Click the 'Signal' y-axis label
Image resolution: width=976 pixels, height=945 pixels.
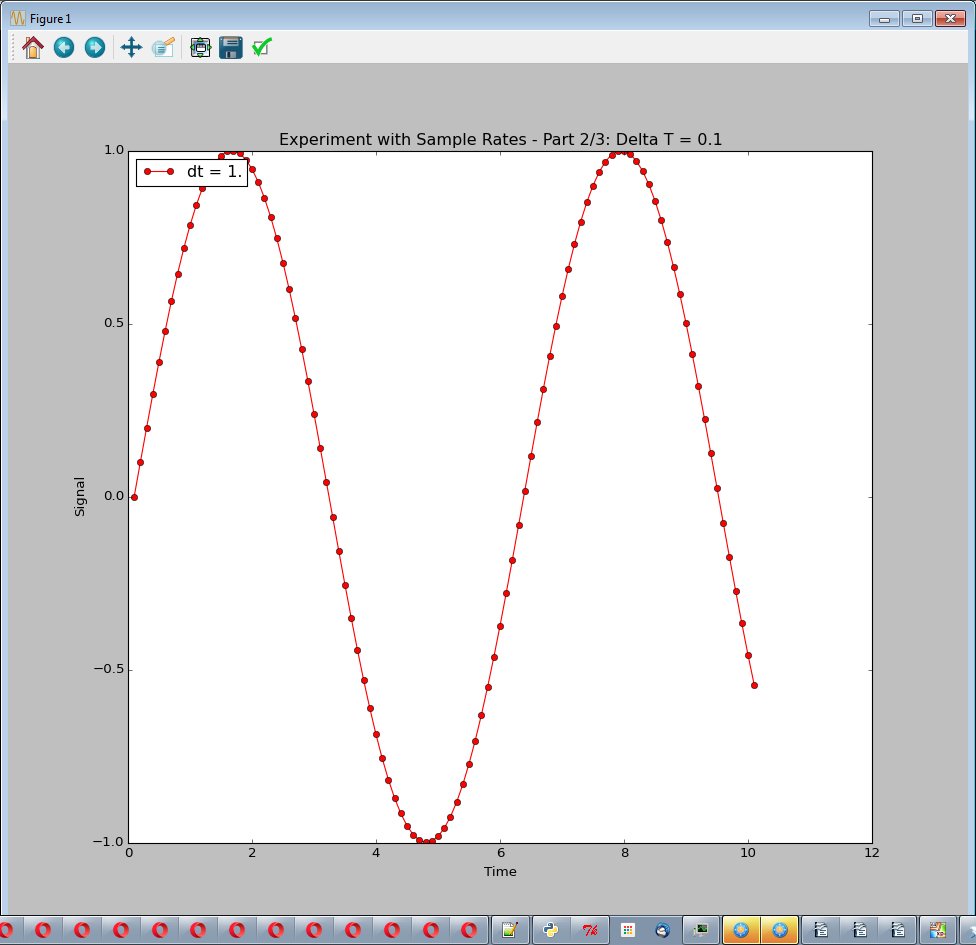point(80,497)
